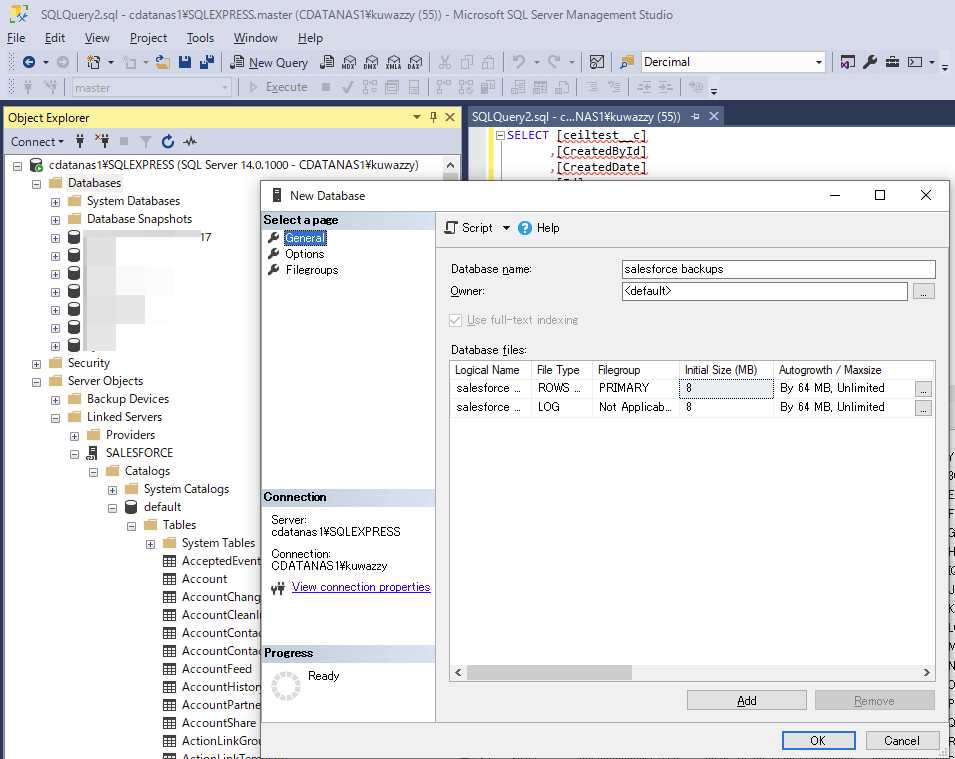Viewport: 955px width, 759px height.
Task: Open the Script dropdown arrow
Action: click(506, 228)
